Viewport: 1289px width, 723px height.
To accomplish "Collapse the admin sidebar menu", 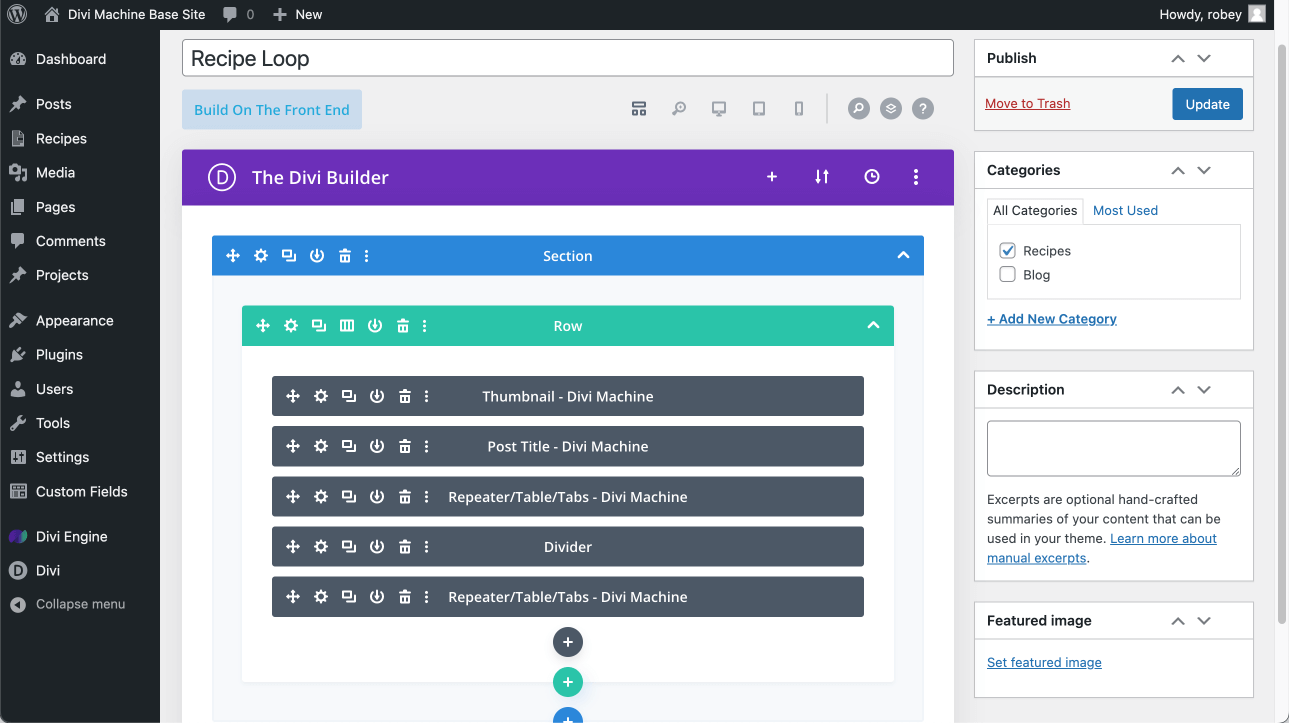I will [x=80, y=604].
